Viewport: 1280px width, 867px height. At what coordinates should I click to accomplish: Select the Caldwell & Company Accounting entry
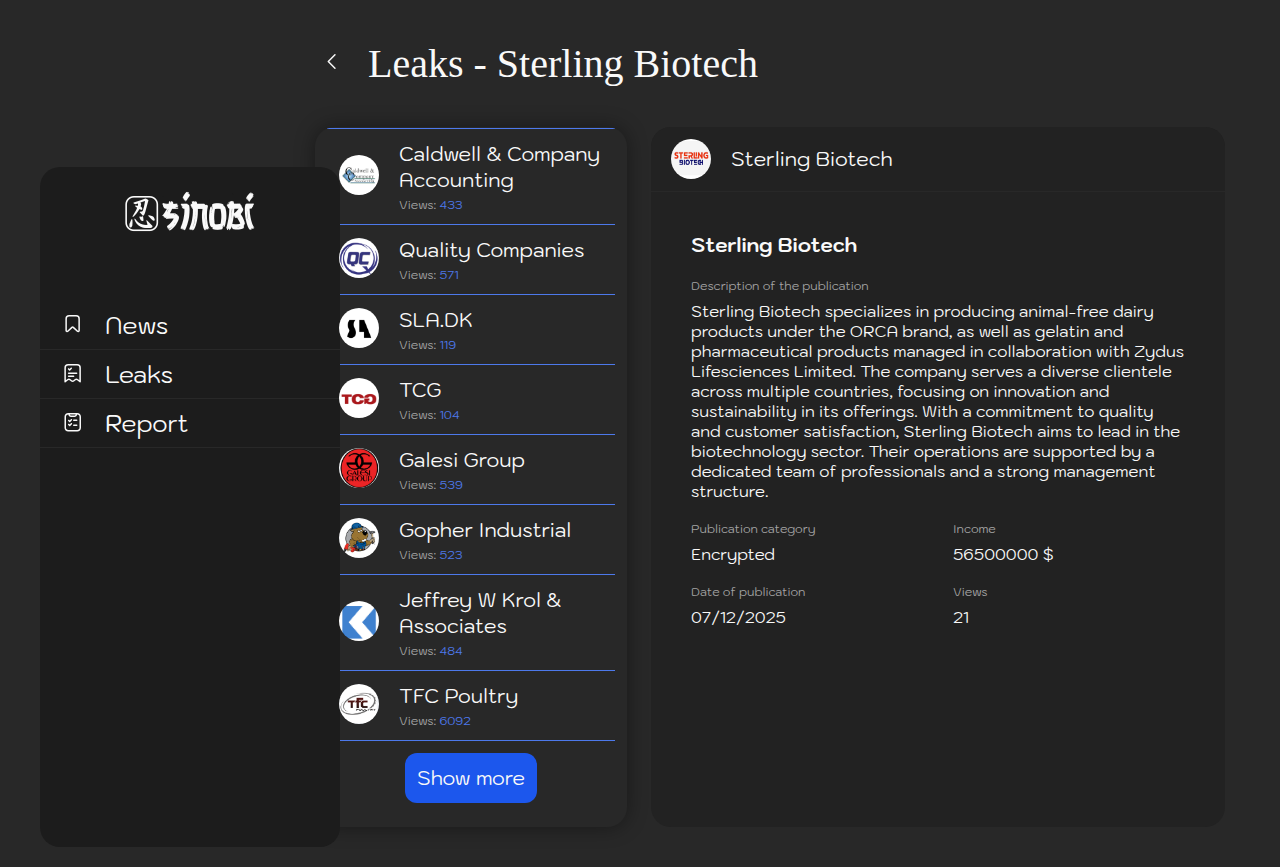[x=499, y=168]
